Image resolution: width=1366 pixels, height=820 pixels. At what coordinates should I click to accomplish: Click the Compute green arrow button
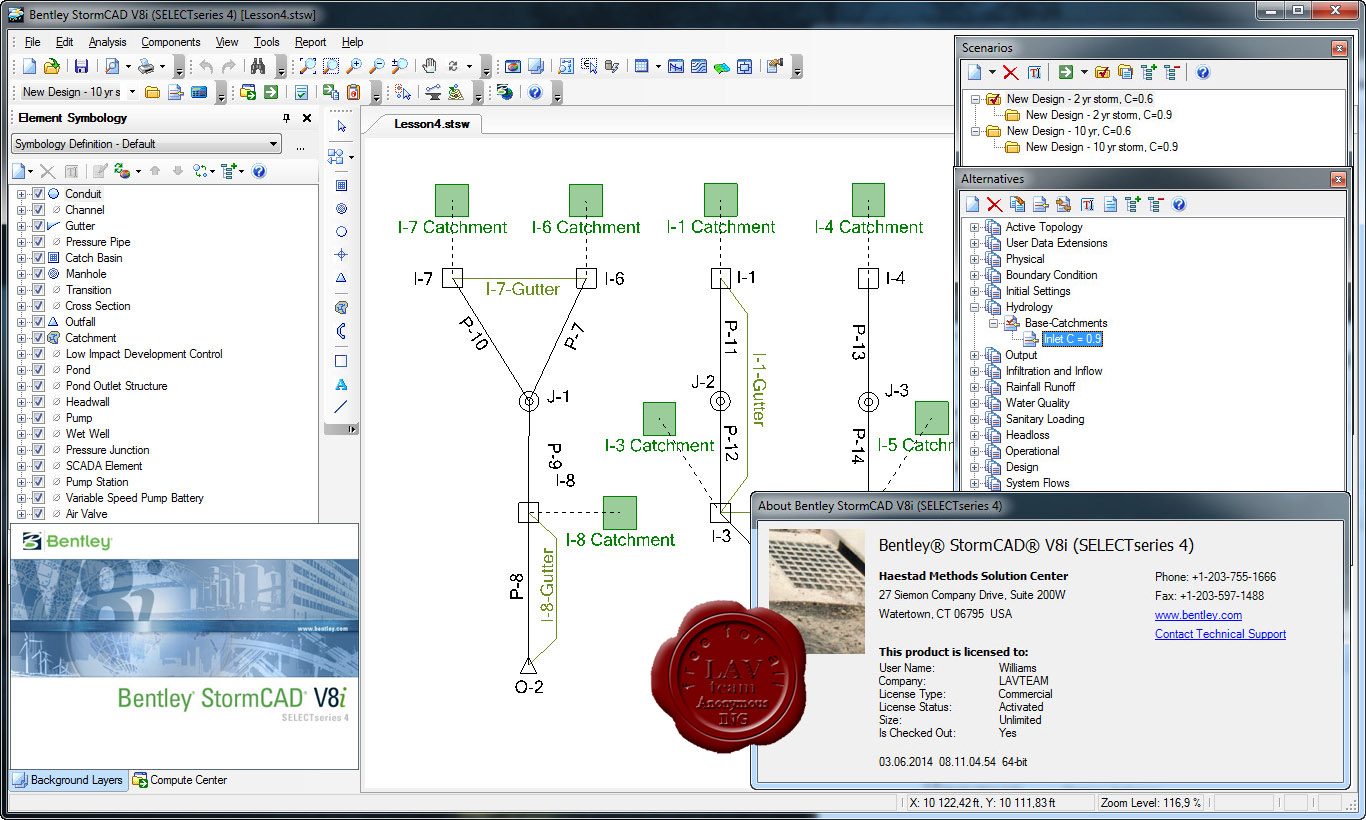271,92
